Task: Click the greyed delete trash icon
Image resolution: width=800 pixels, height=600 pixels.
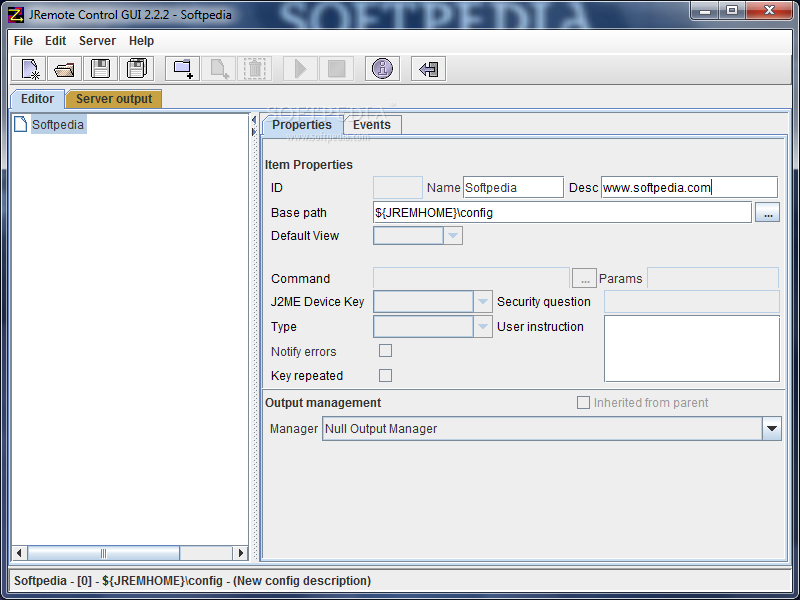Action: tap(255, 68)
